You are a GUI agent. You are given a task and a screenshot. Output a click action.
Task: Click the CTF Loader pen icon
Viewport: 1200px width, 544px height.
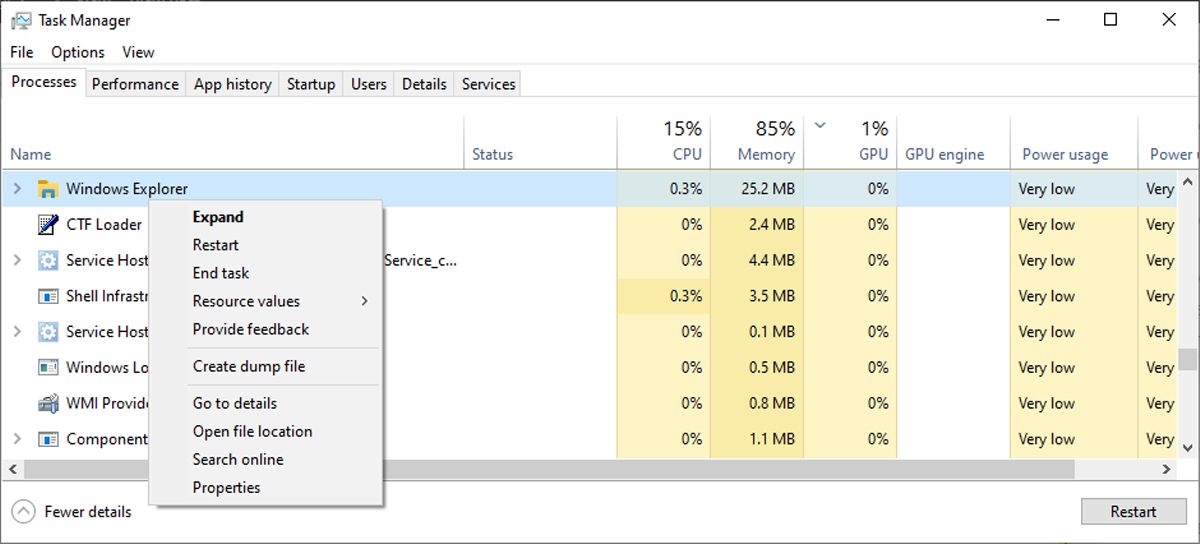pyautogui.click(x=47, y=225)
